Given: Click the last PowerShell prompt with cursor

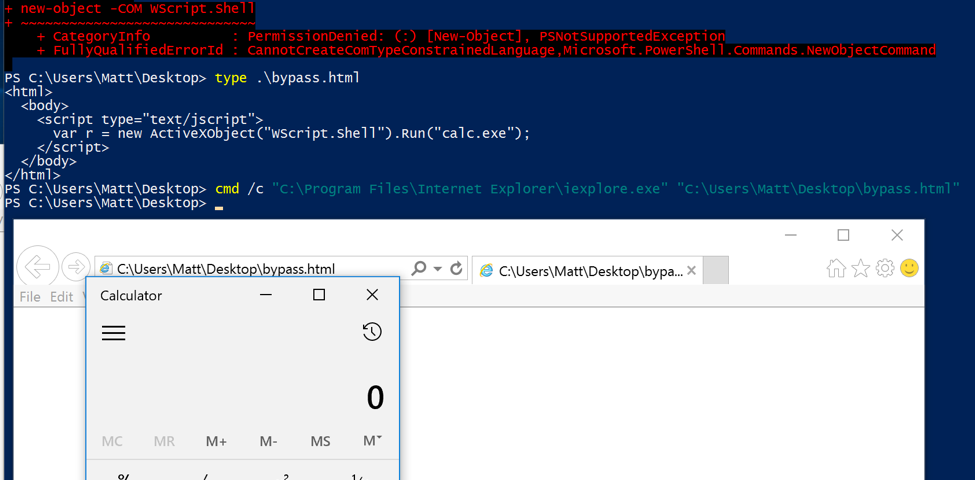Looking at the screenshot, I should pos(113,203).
